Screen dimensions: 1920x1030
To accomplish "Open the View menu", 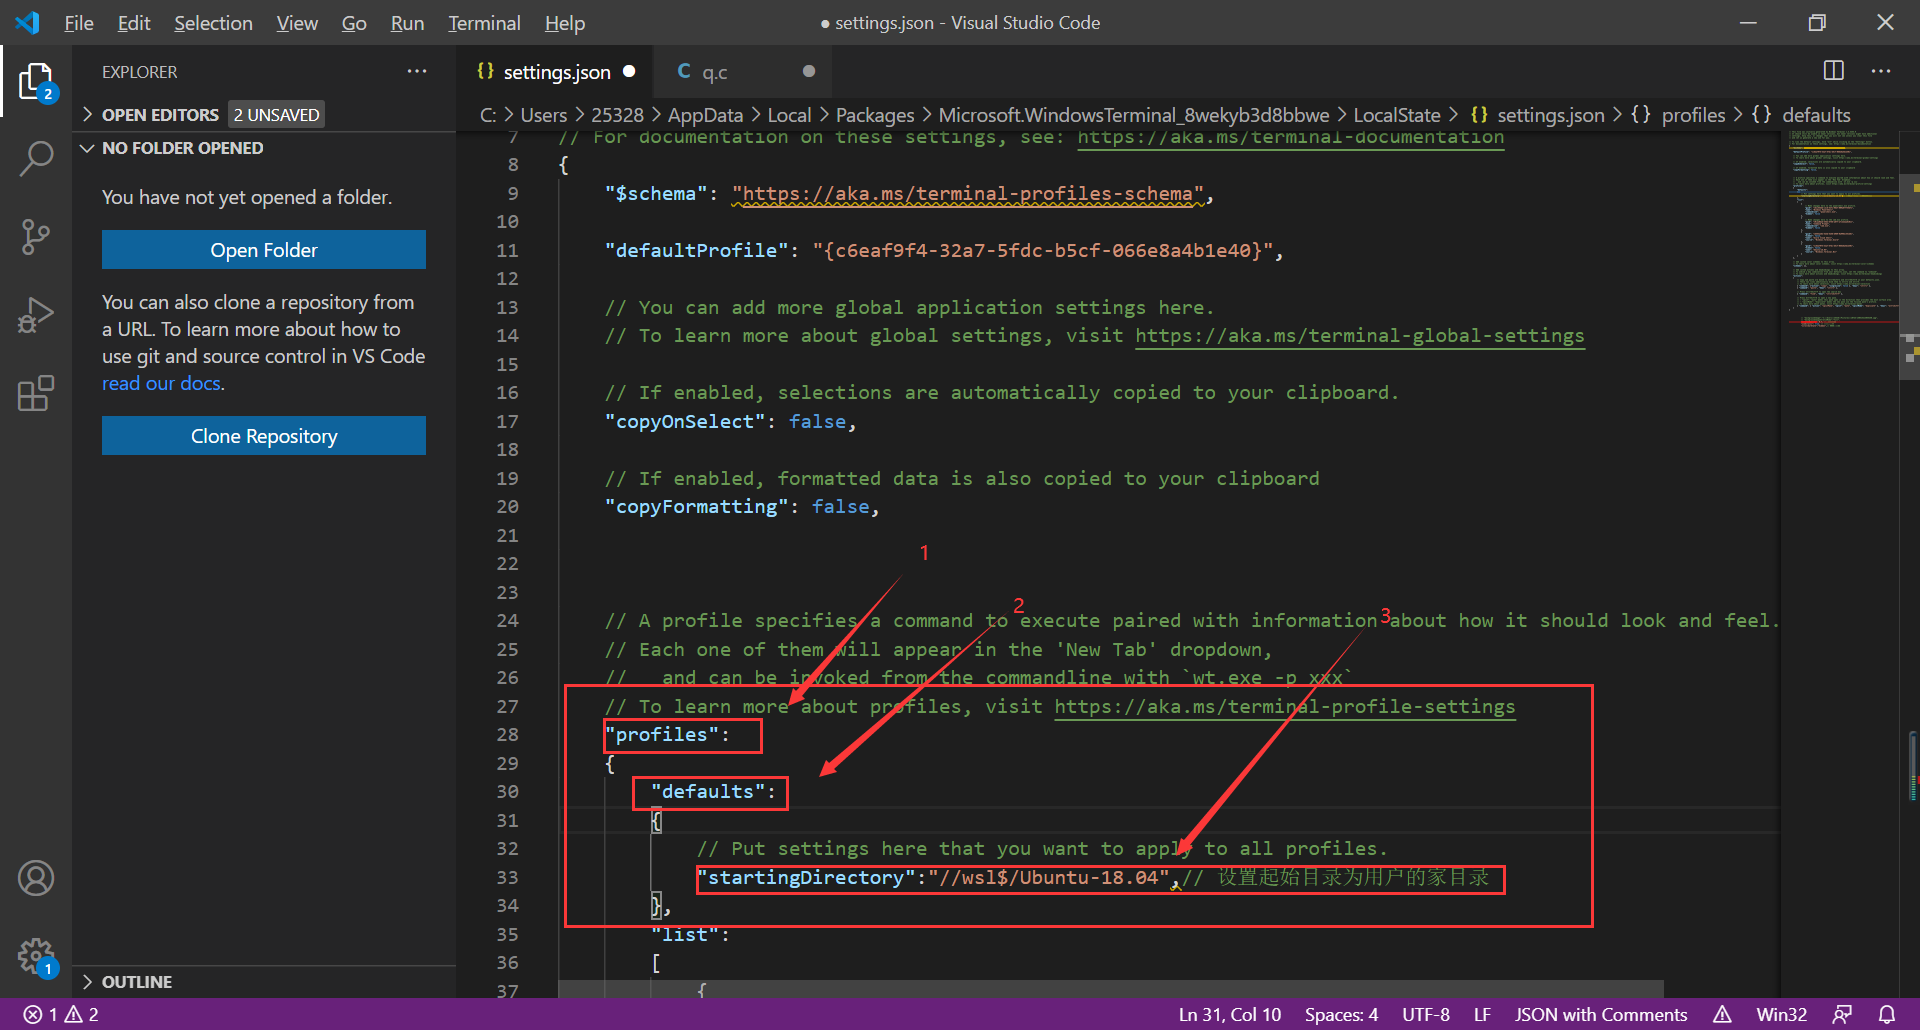I will (x=297, y=23).
